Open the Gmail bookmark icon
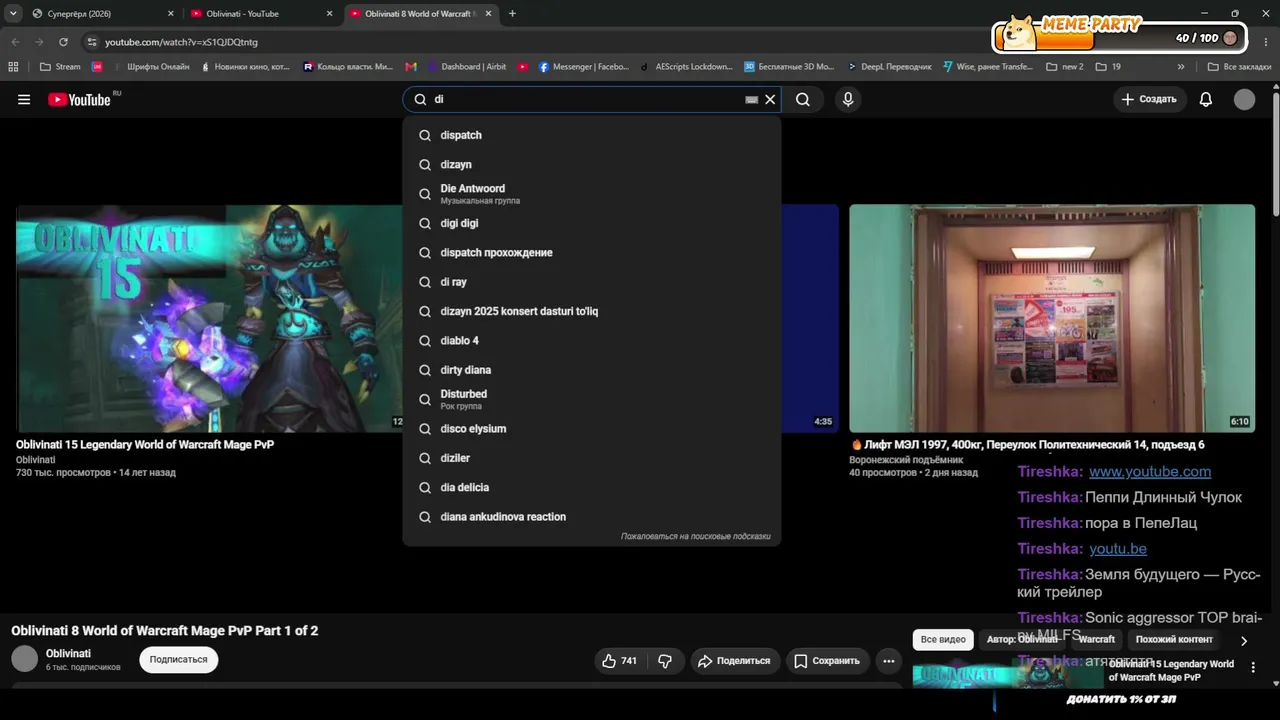Screen dimensions: 1280x720 point(411,67)
